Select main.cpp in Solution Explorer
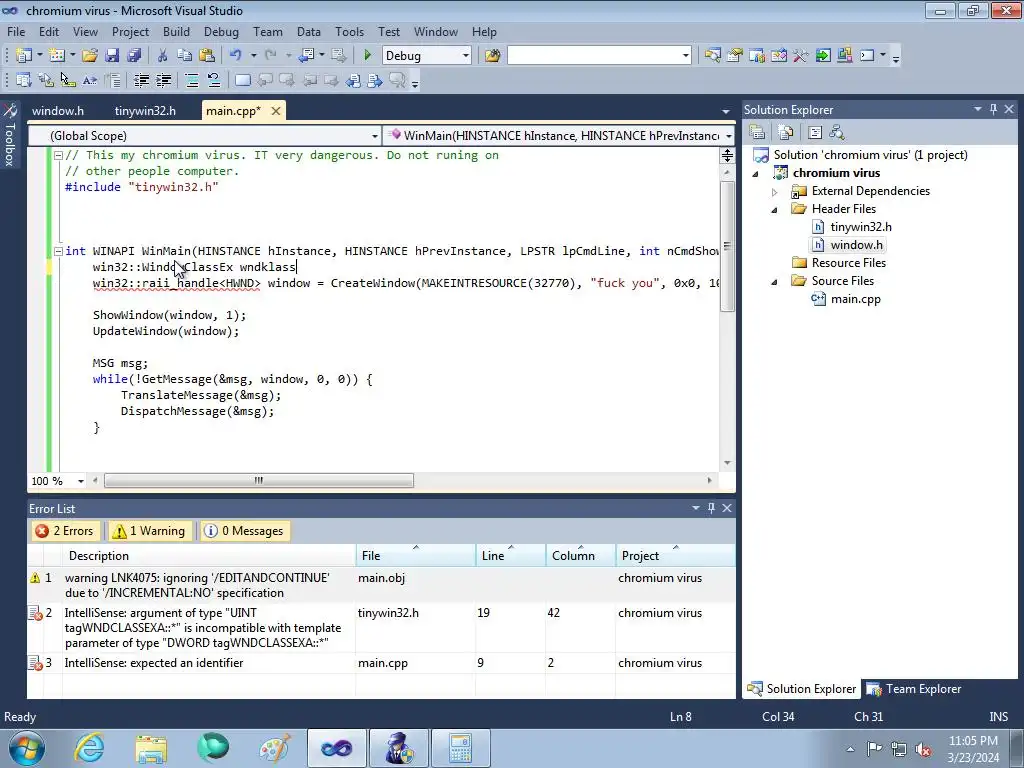Image resolution: width=1024 pixels, height=768 pixels. (x=856, y=299)
